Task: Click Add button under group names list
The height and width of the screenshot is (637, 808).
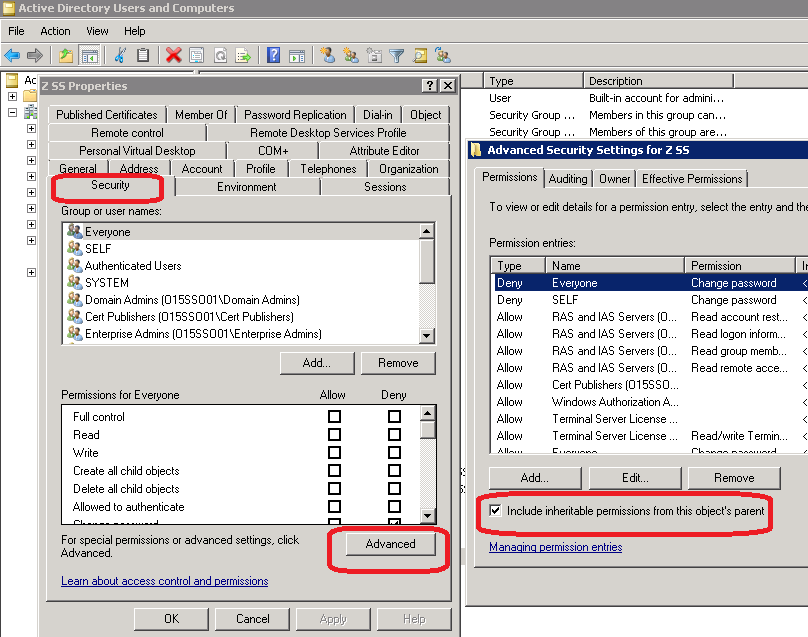Action: tap(317, 363)
